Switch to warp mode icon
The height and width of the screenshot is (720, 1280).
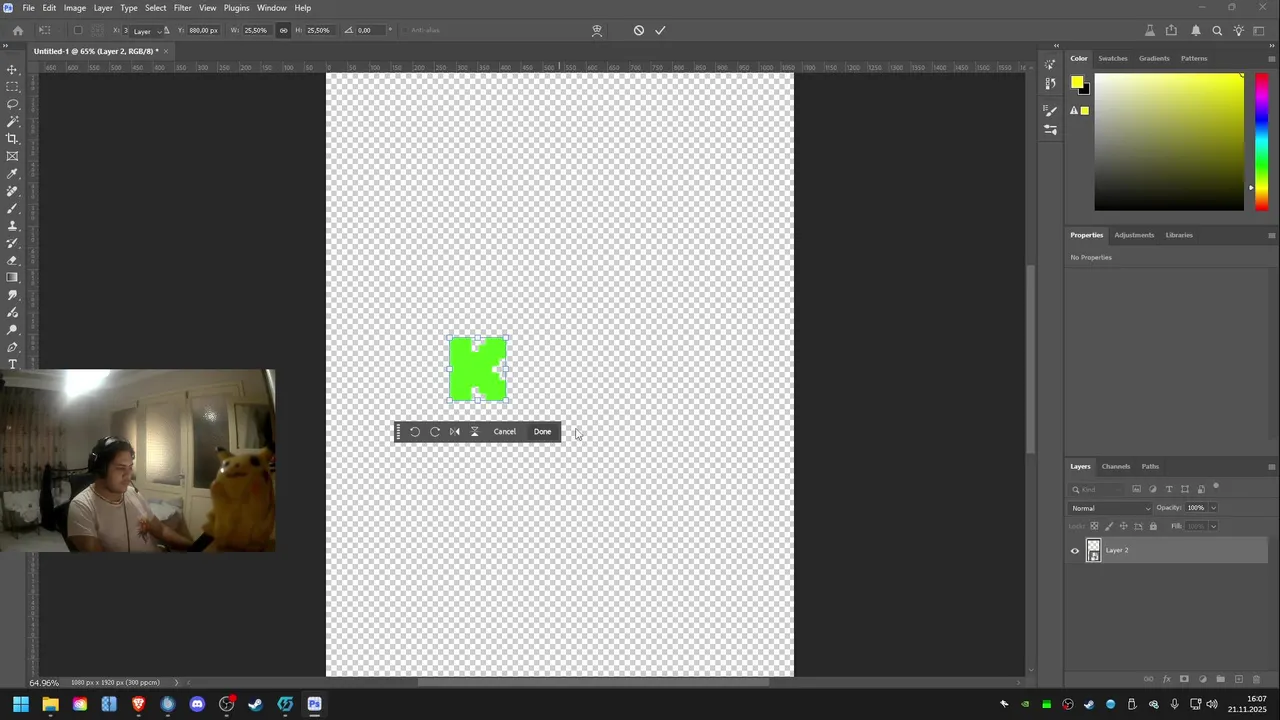tap(597, 30)
